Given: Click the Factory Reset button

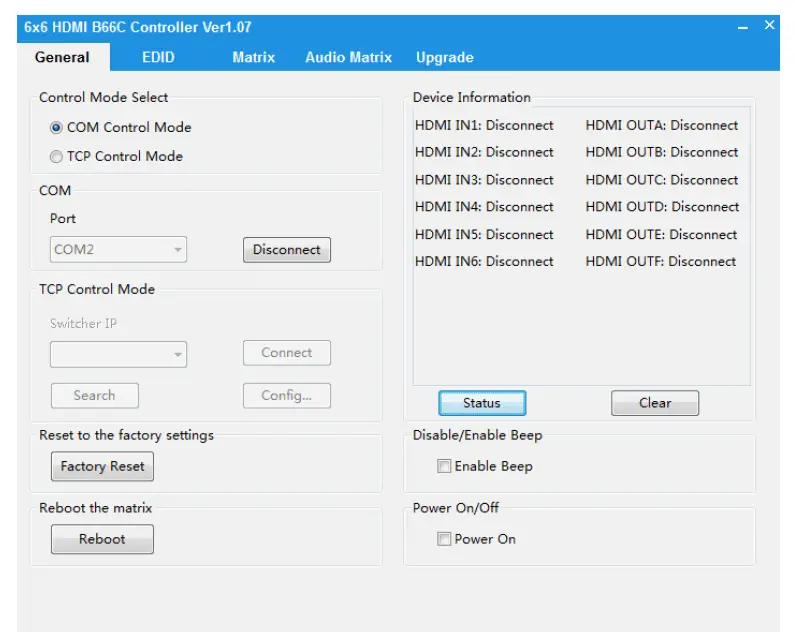Looking at the screenshot, I should pyautogui.click(x=102, y=467).
